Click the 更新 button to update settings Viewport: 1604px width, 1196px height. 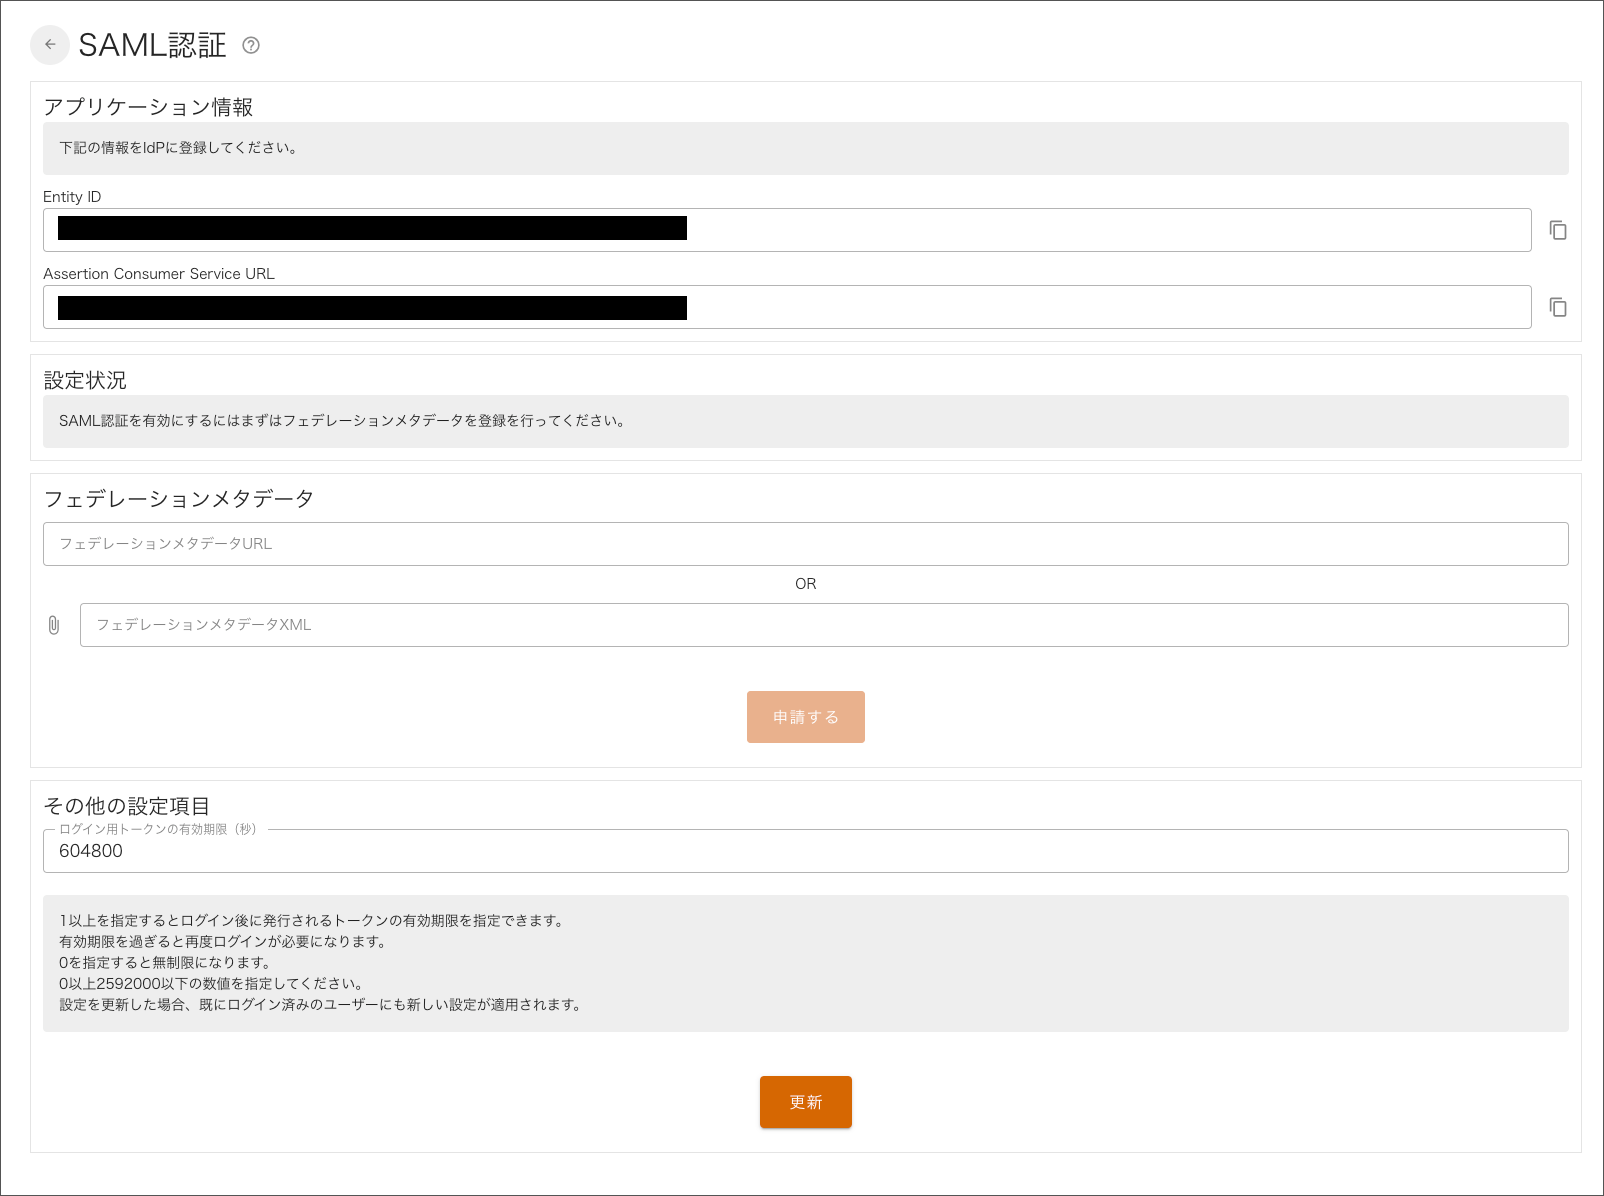[x=806, y=1102]
